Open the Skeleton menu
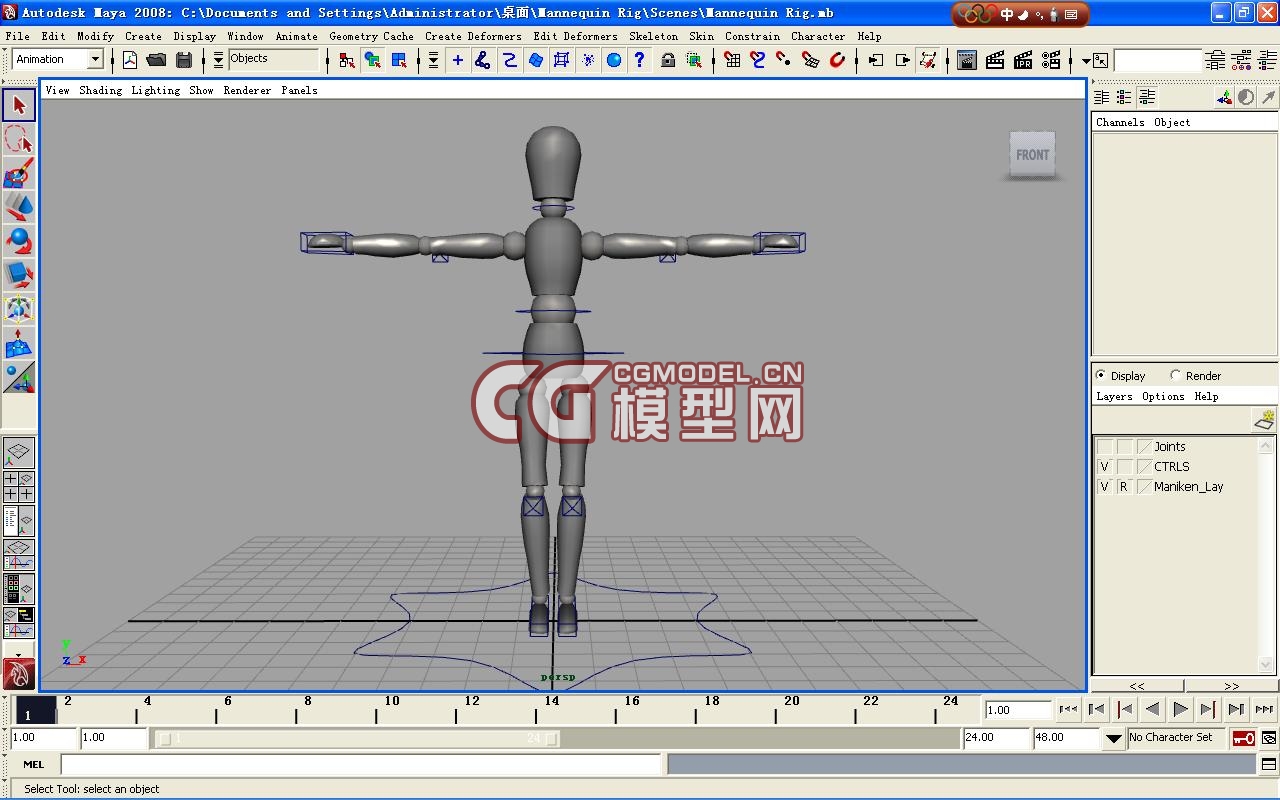This screenshot has width=1280, height=800. 653,36
